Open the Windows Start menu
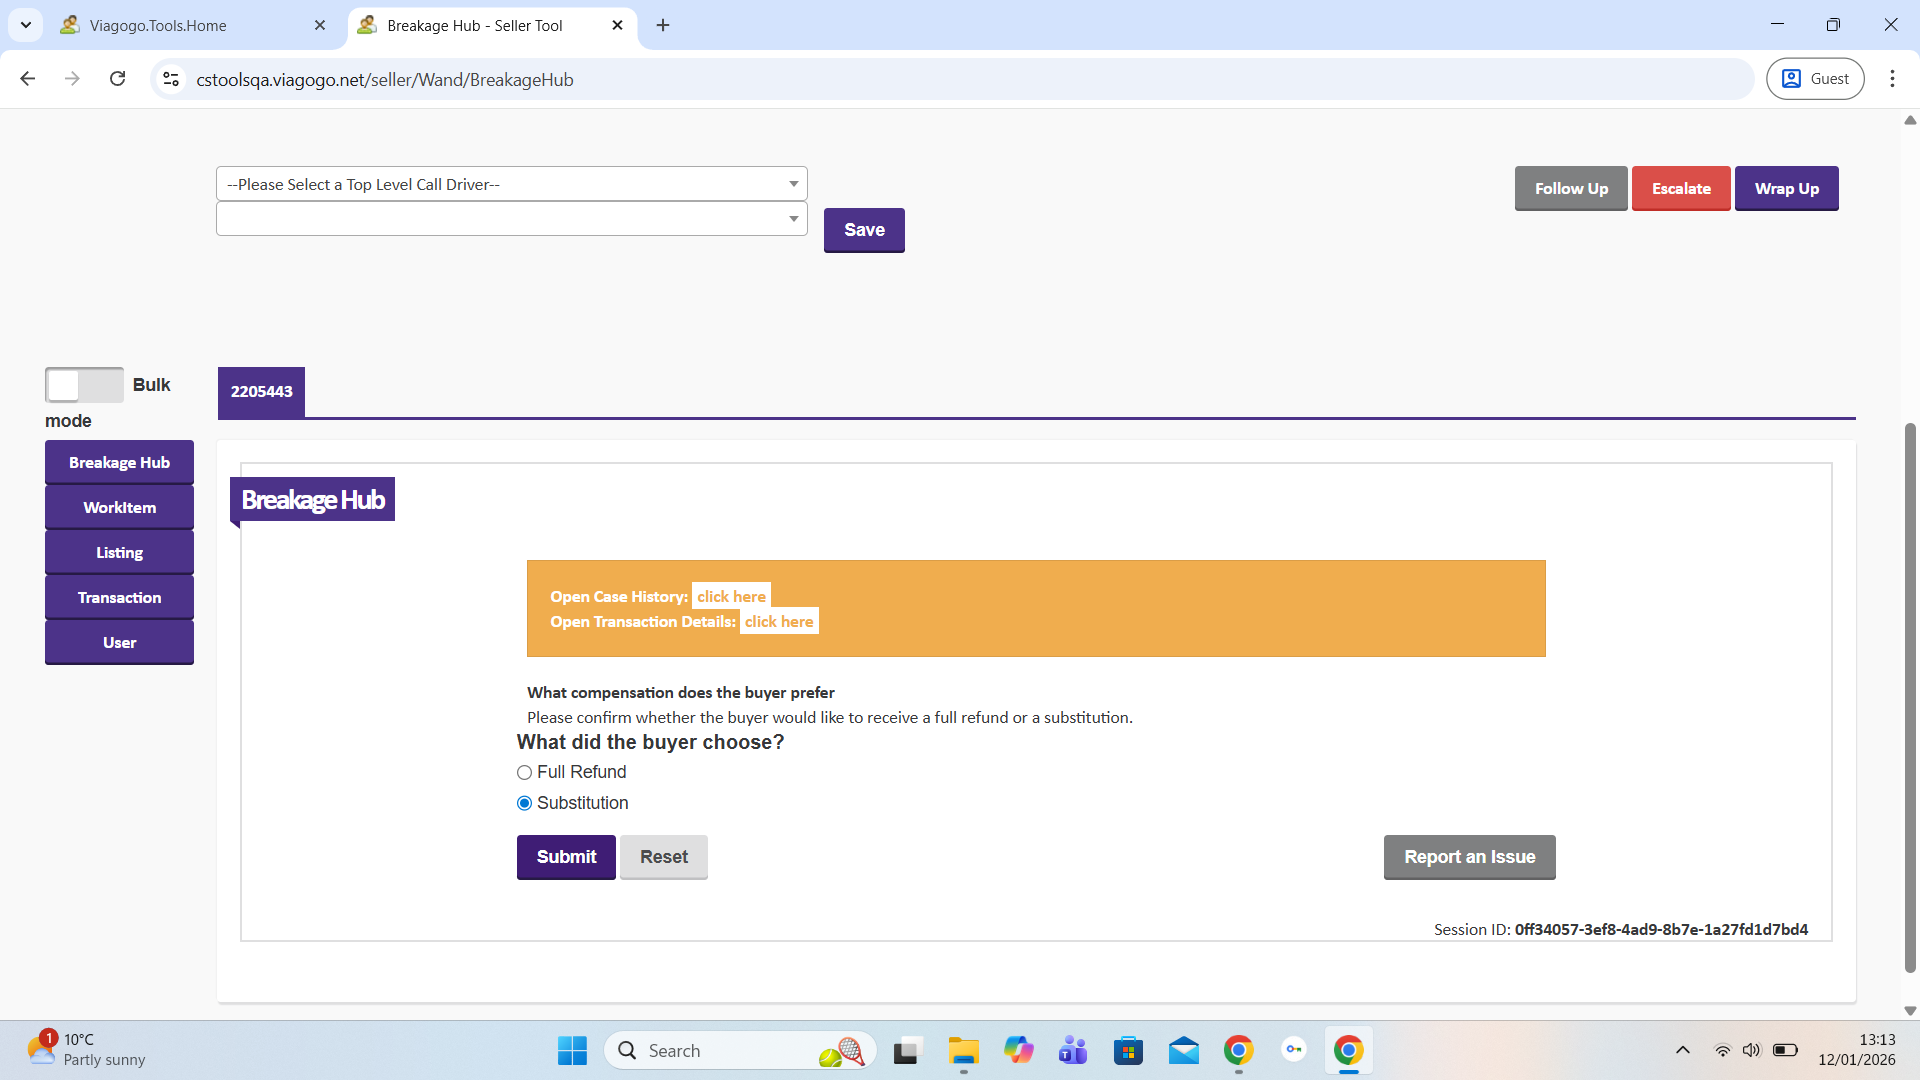This screenshot has width=1920, height=1080. (572, 1051)
